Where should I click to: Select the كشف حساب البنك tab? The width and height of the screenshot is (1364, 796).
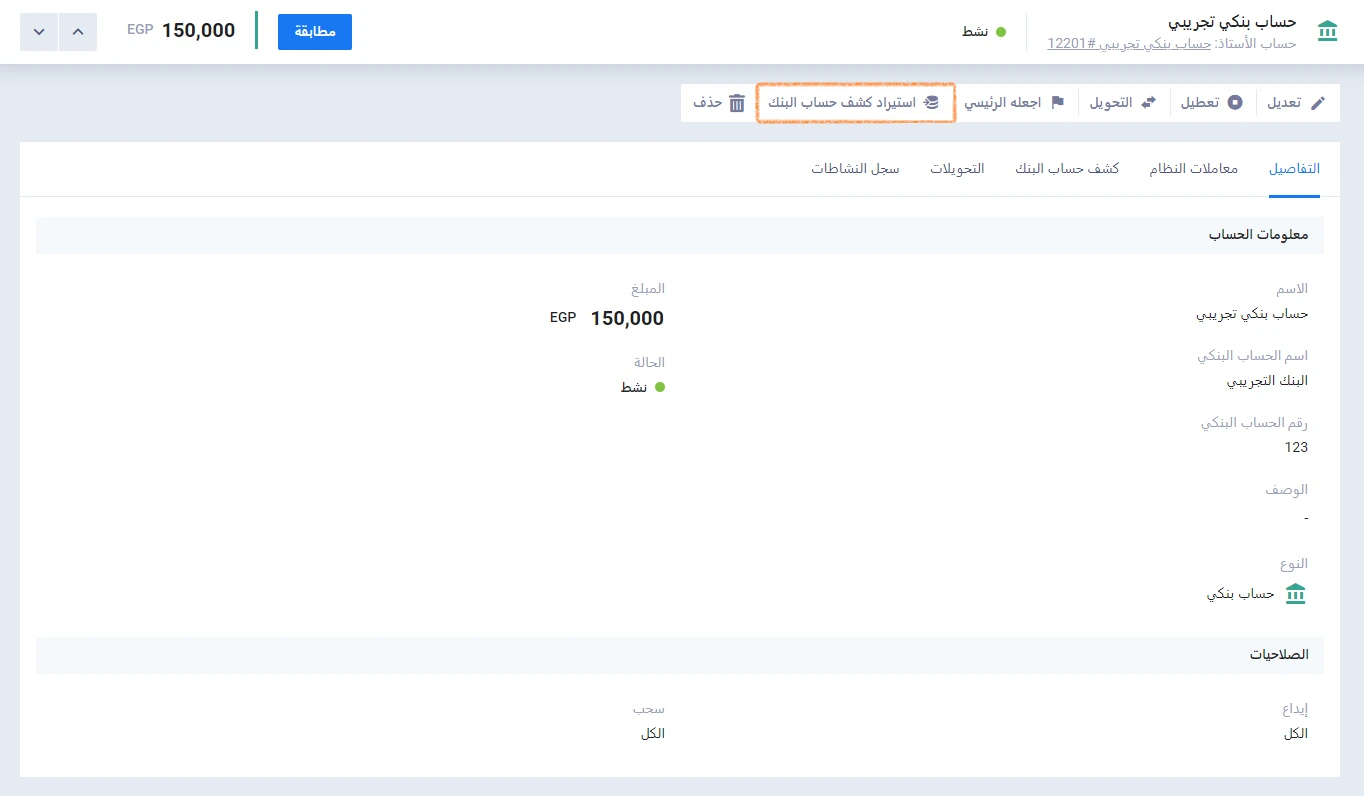1067,169
